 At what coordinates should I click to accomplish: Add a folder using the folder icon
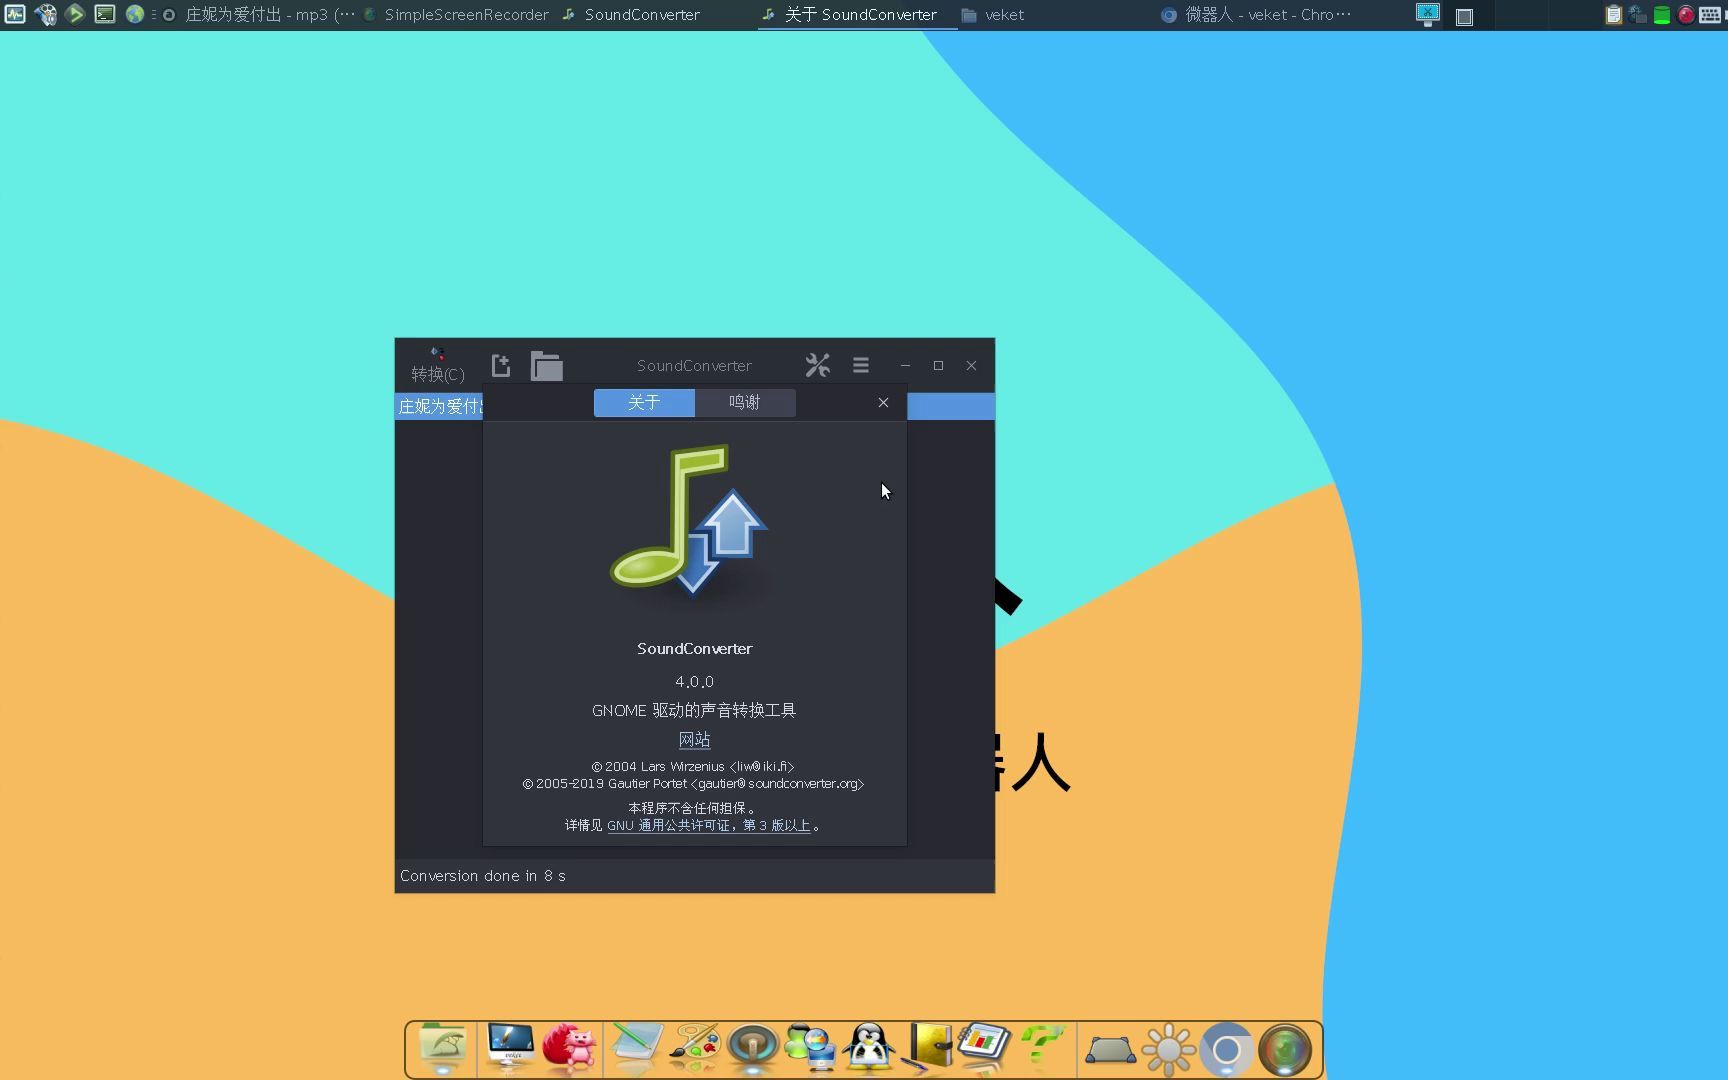pos(546,366)
